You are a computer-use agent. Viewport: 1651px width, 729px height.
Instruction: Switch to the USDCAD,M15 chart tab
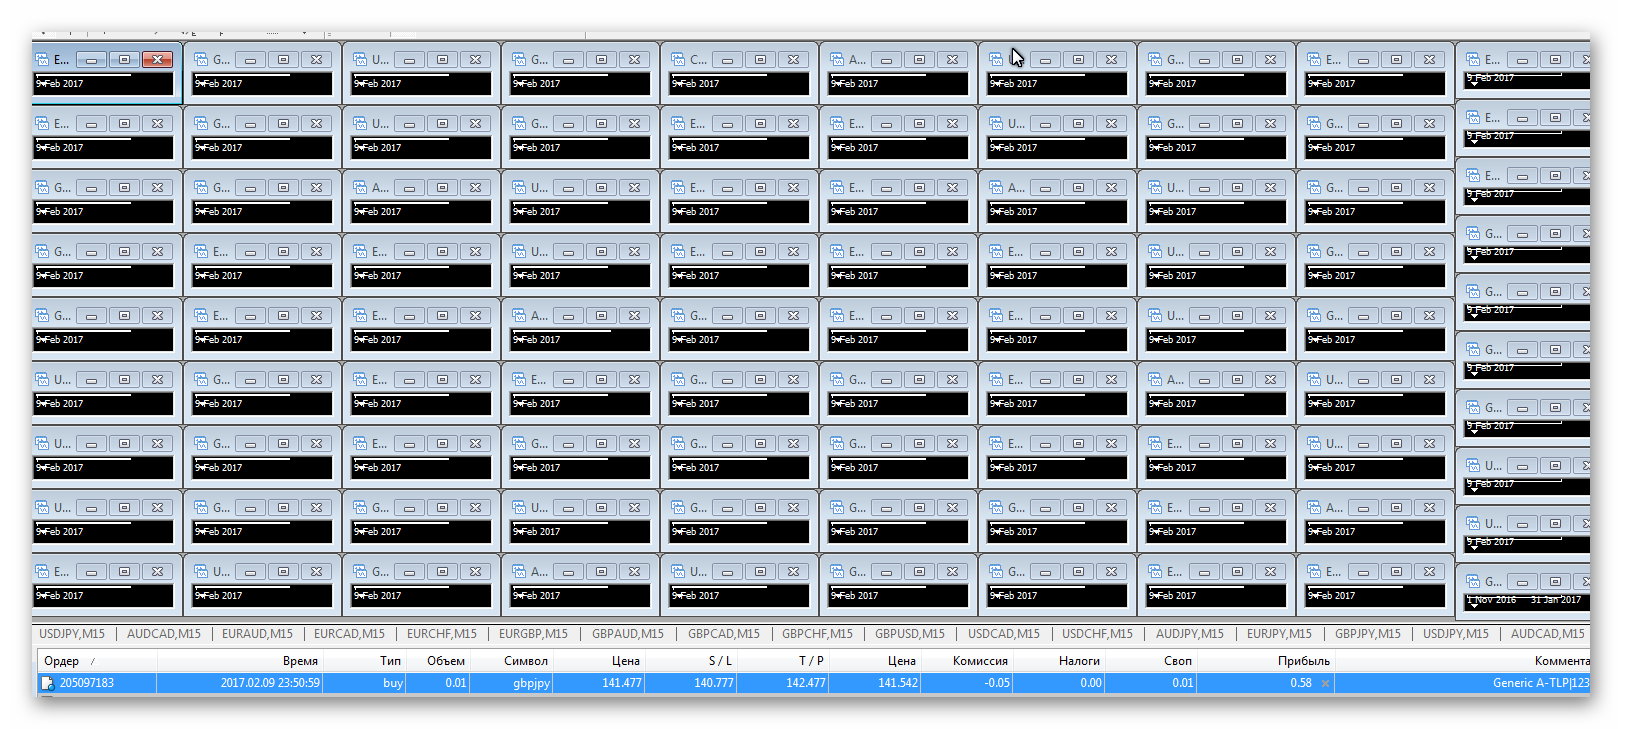[x=1003, y=634]
